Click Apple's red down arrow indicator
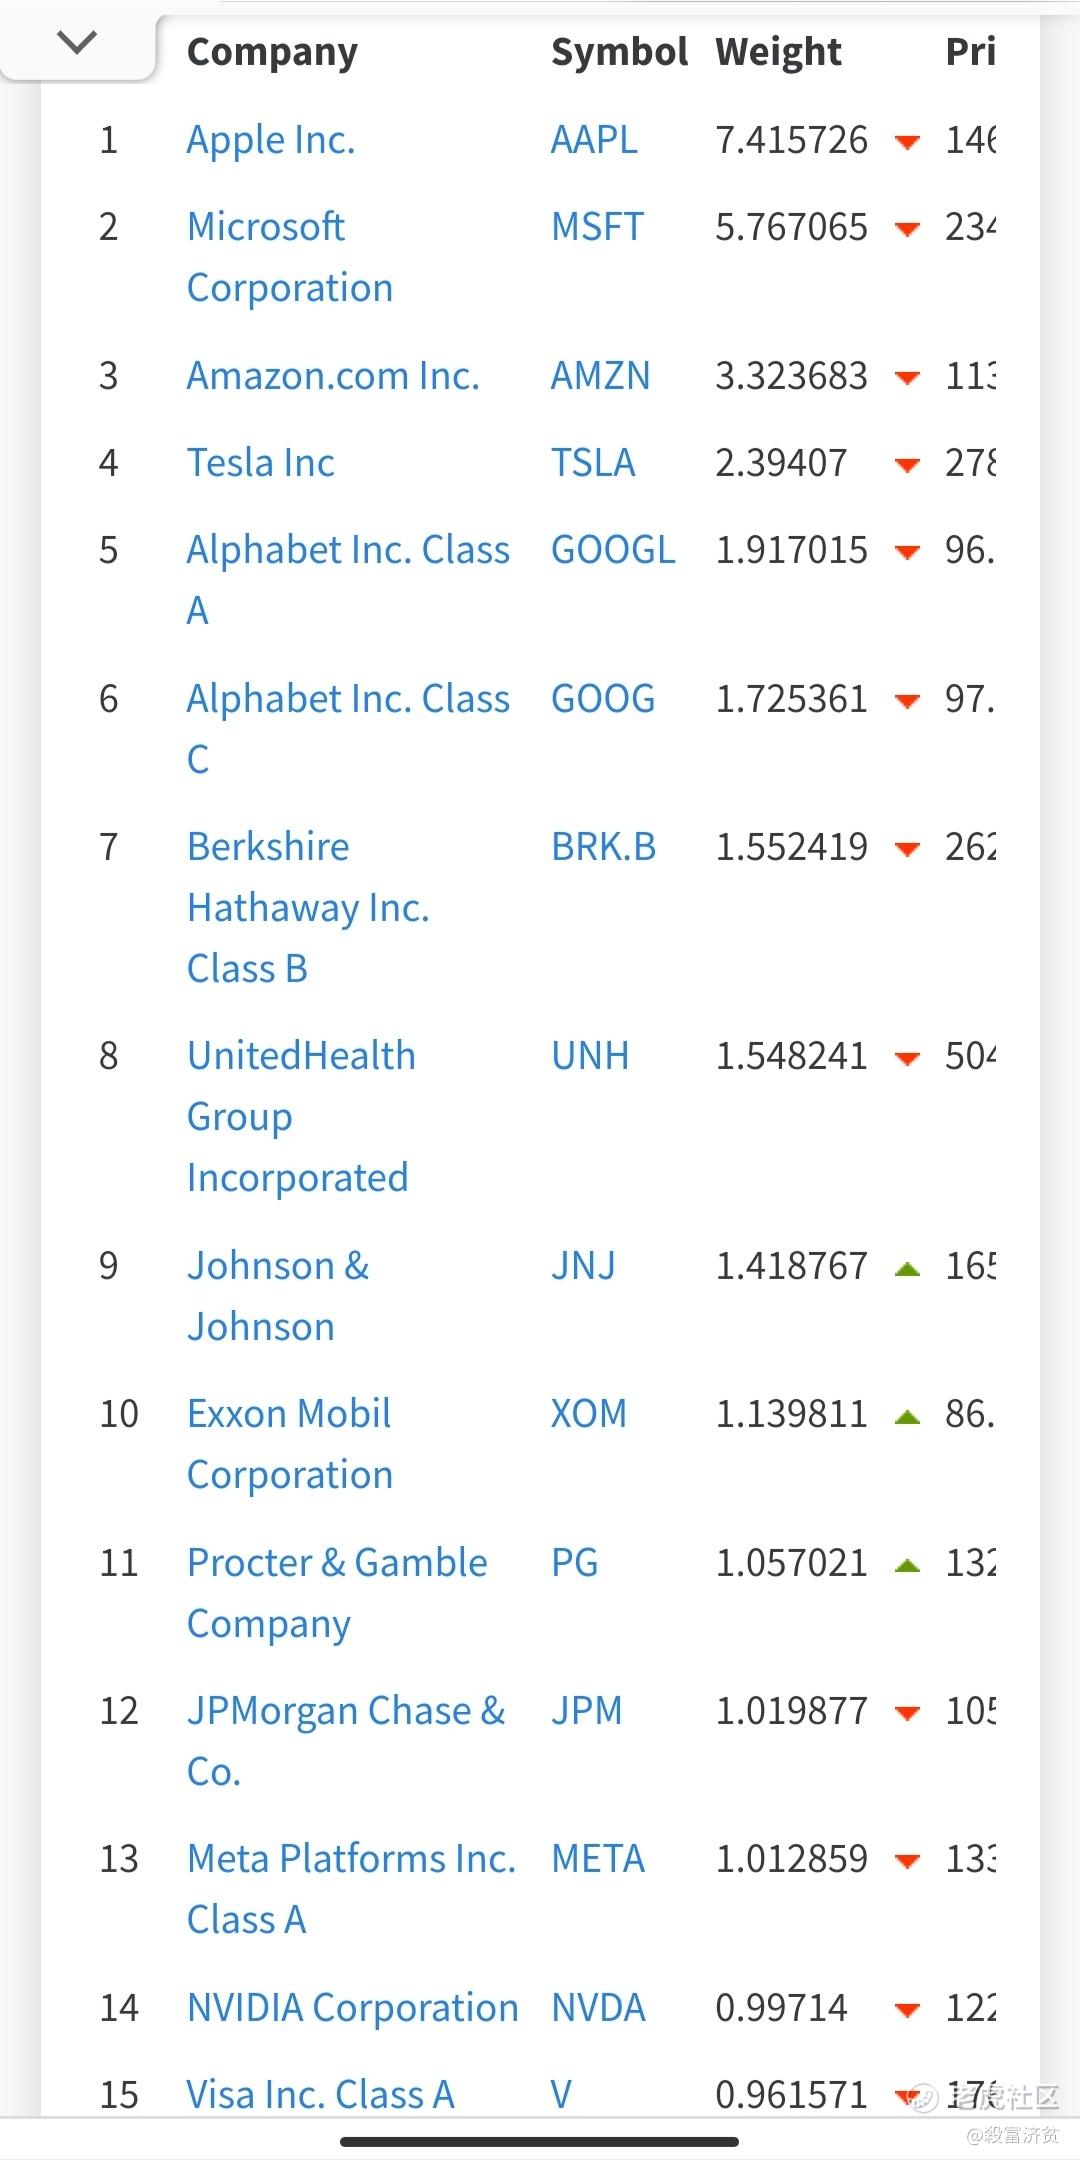Viewport: 1080px width, 2160px height. [907, 142]
